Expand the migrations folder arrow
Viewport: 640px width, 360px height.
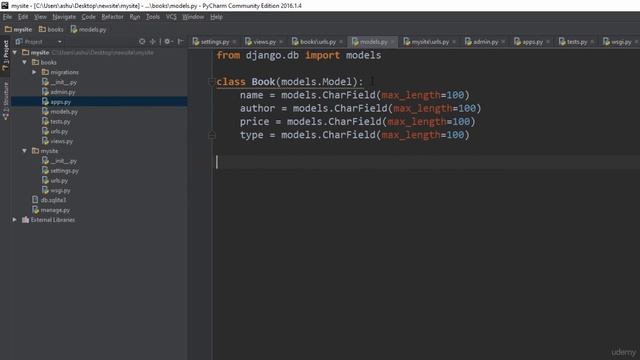pyautogui.click(x=34, y=72)
